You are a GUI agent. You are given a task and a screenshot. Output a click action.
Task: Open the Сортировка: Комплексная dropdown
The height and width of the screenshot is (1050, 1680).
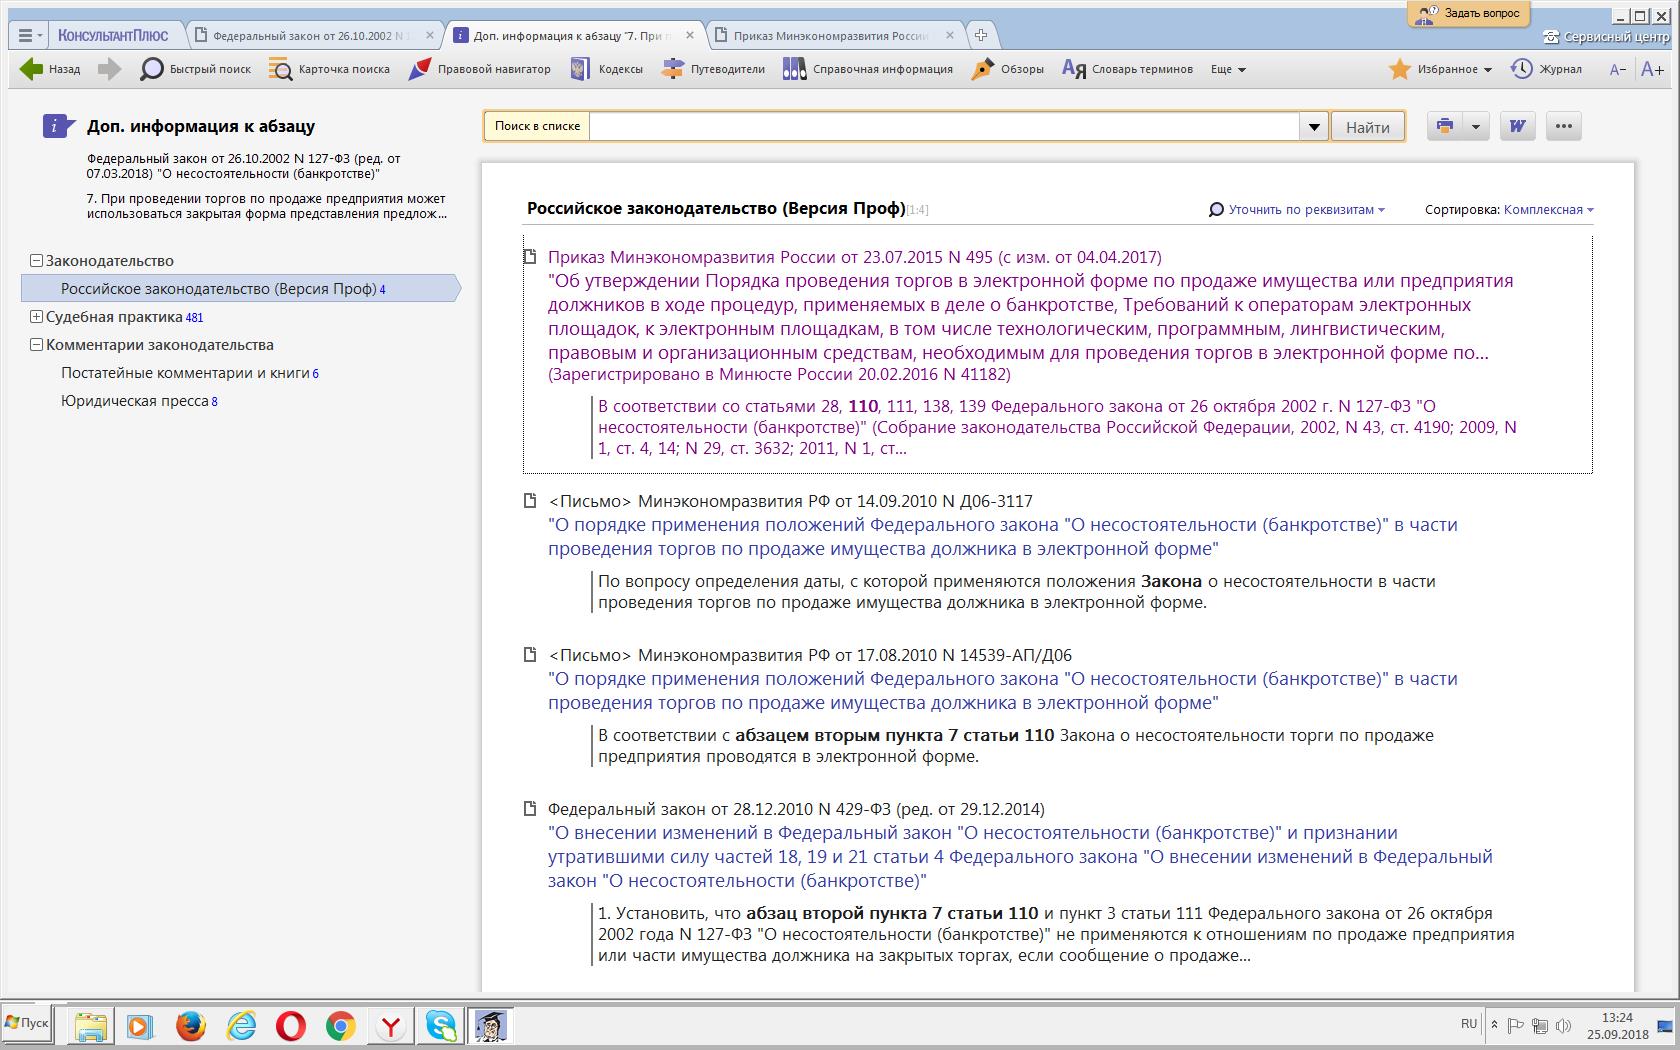(x=1548, y=210)
